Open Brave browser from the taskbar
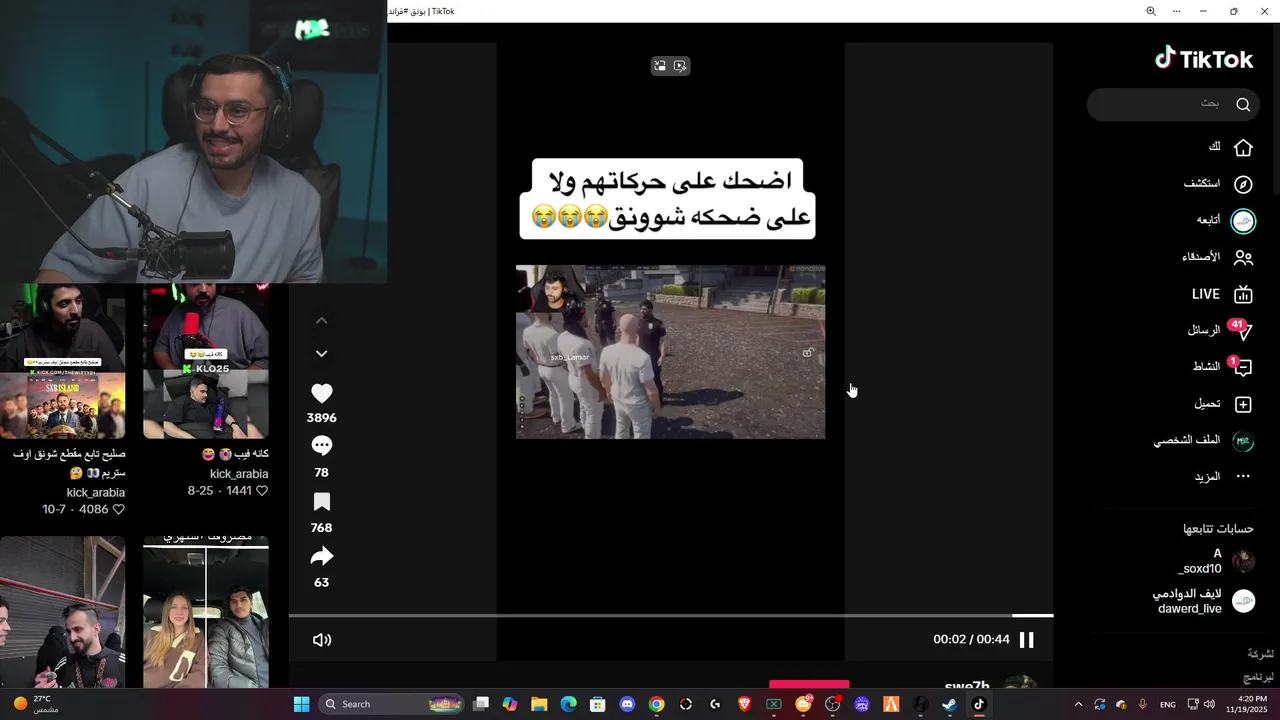This screenshot has width=1280, height=720. pyautogui.click(x=744, y=704)
